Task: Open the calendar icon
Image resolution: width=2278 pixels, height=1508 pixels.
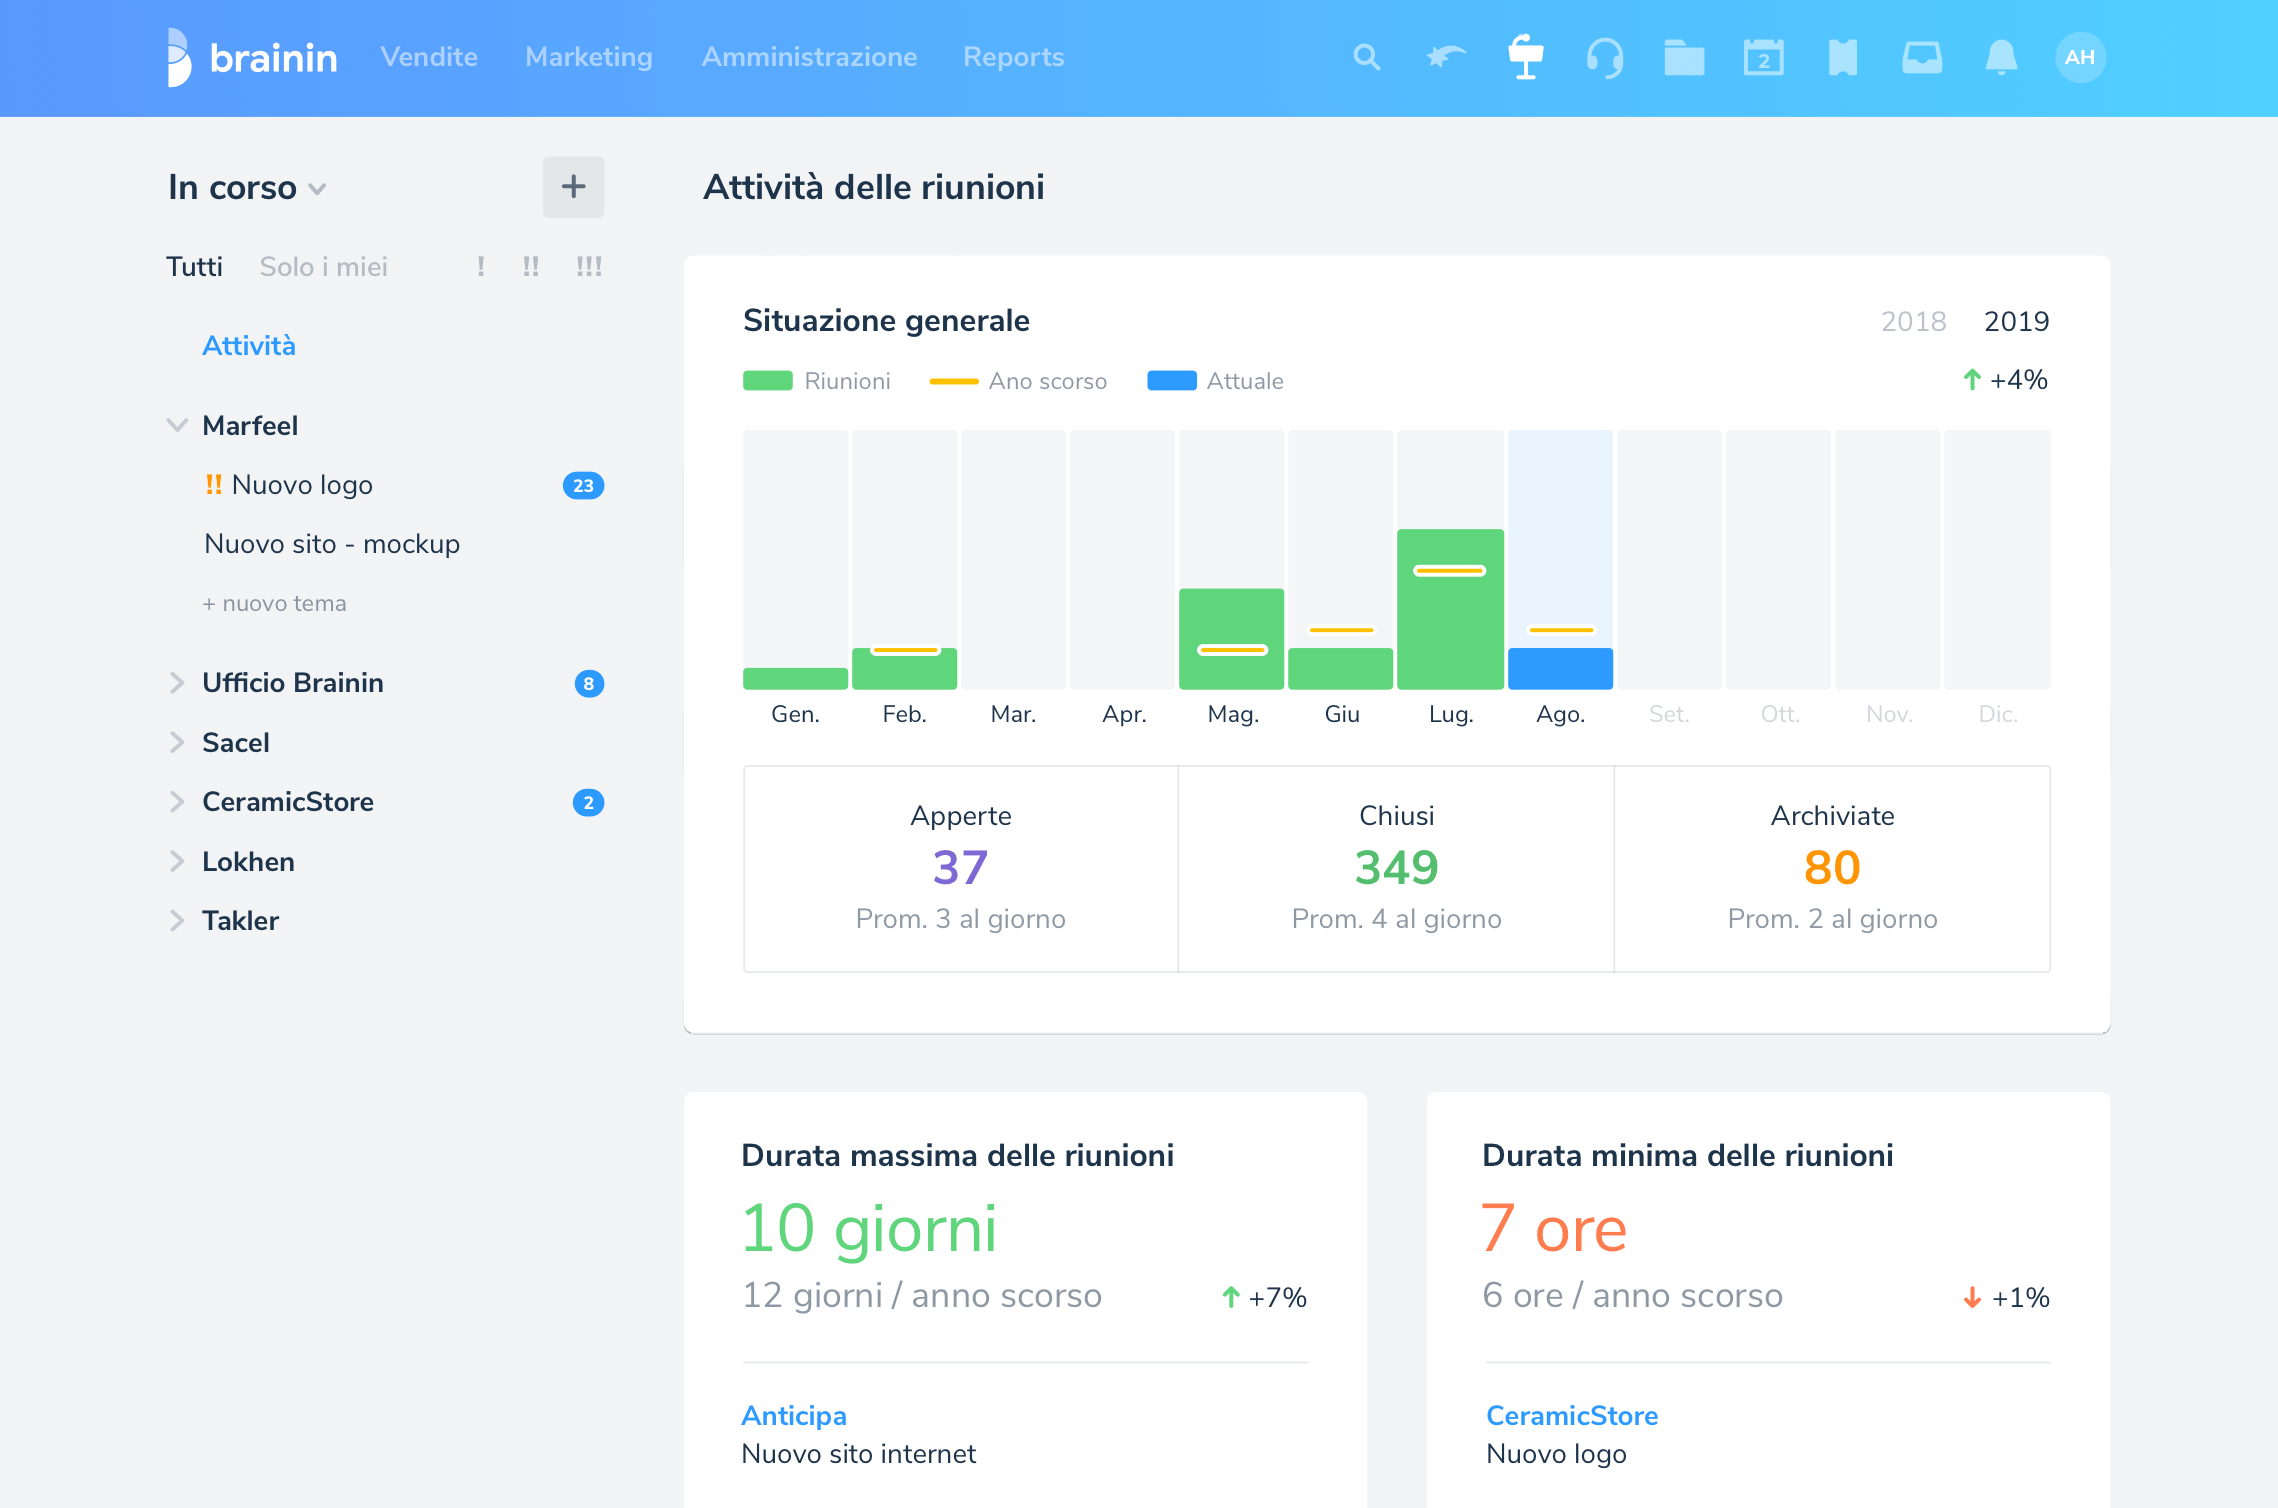Action: tap(1763, 57)
